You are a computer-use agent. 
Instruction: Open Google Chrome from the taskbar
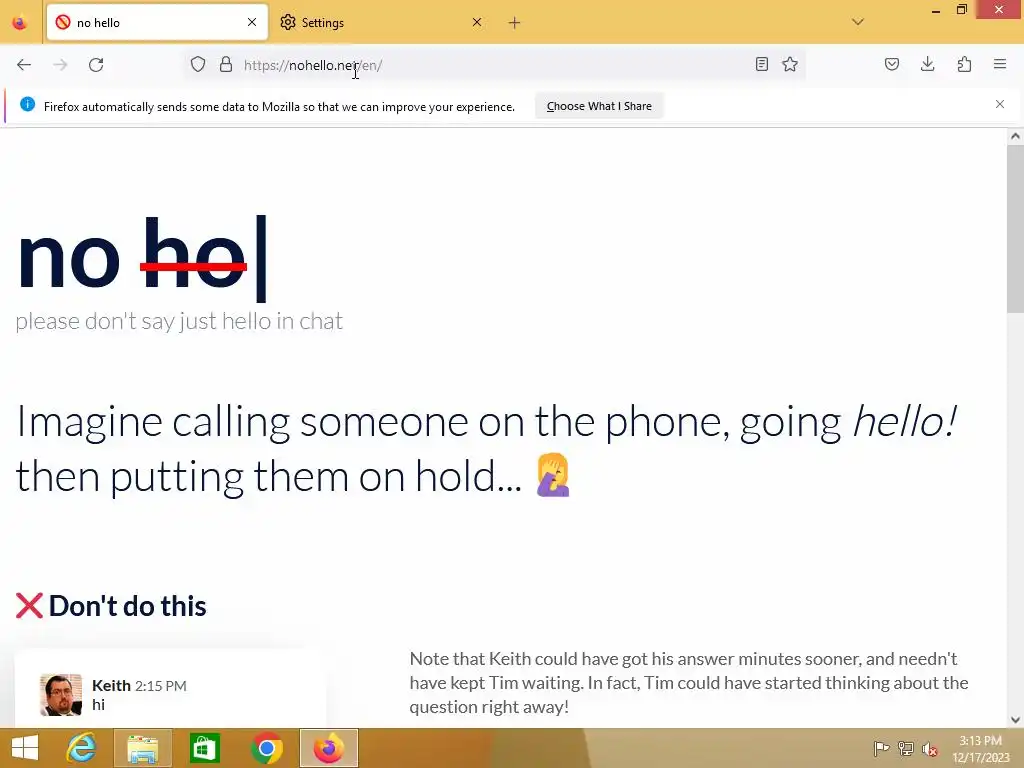(x=266, y=748)
